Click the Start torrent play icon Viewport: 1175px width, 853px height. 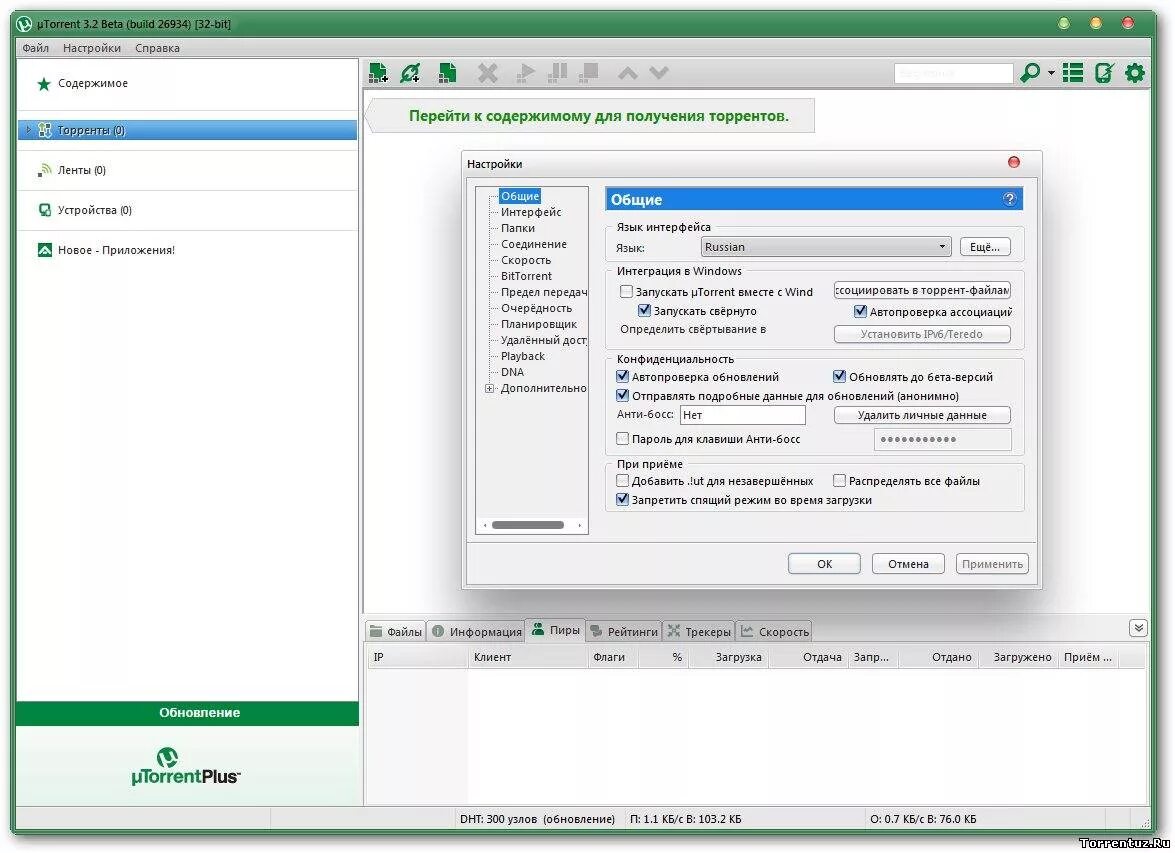point(526,73)
